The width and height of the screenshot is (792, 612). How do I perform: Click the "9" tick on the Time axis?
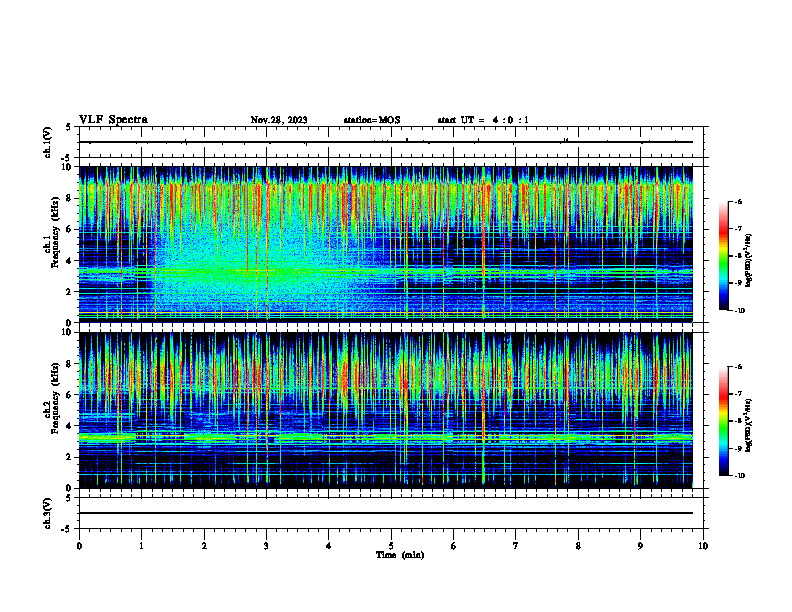pos(640,546)
